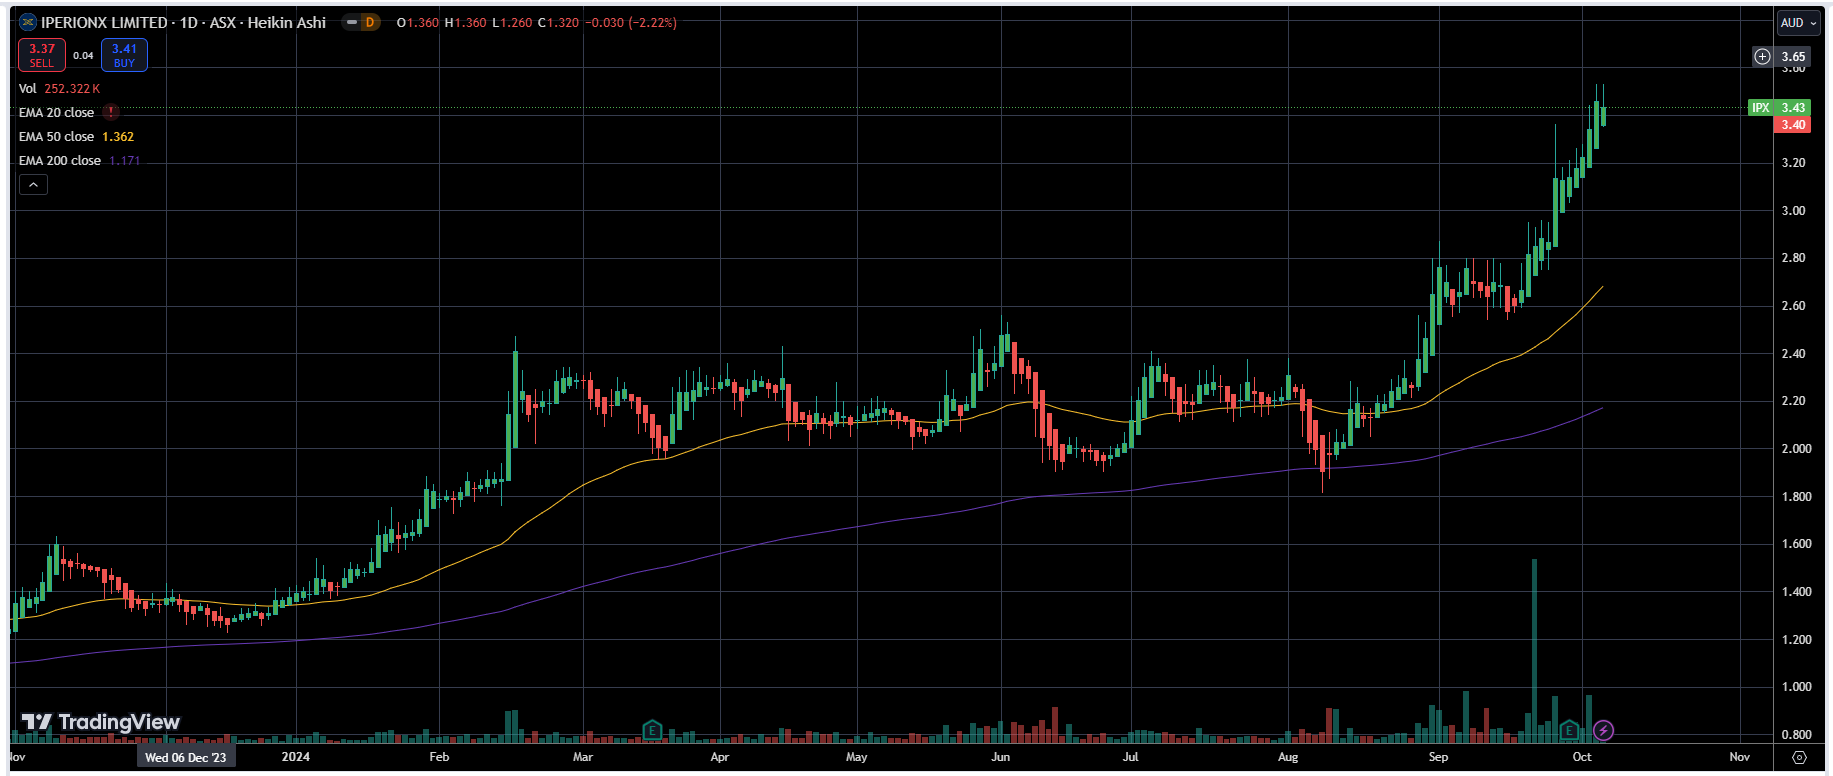This screenshot has width=1833, height=776.
Task: Select the Vol indicator legend
Action: [28, 89]
